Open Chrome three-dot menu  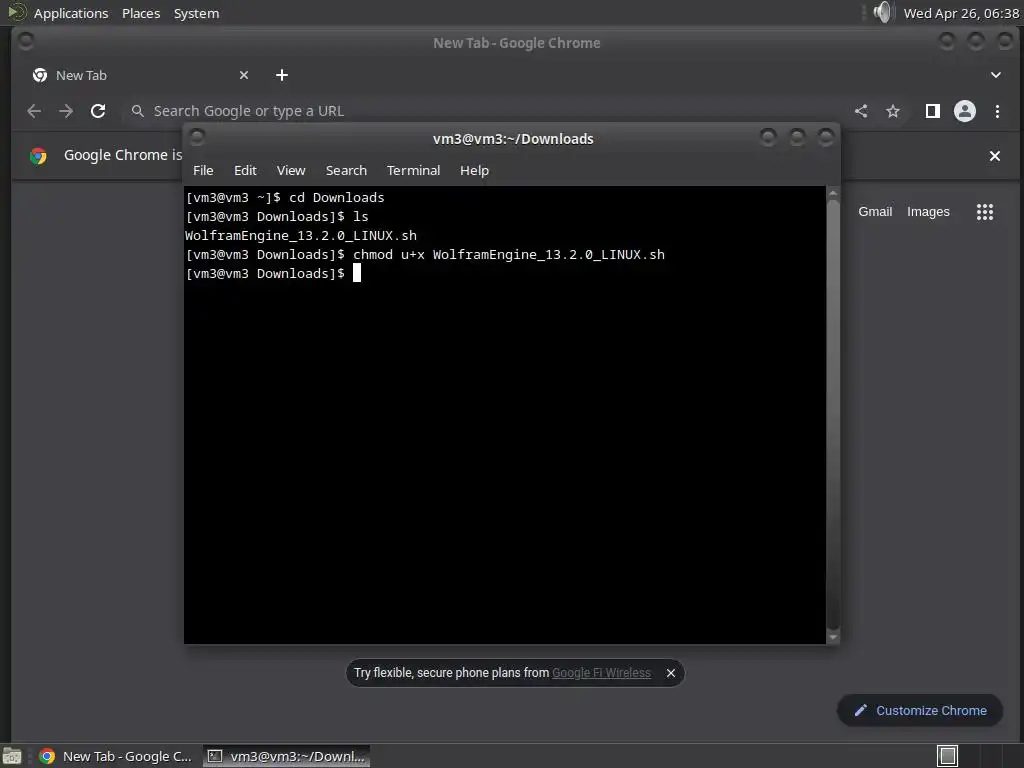point(997,111)
